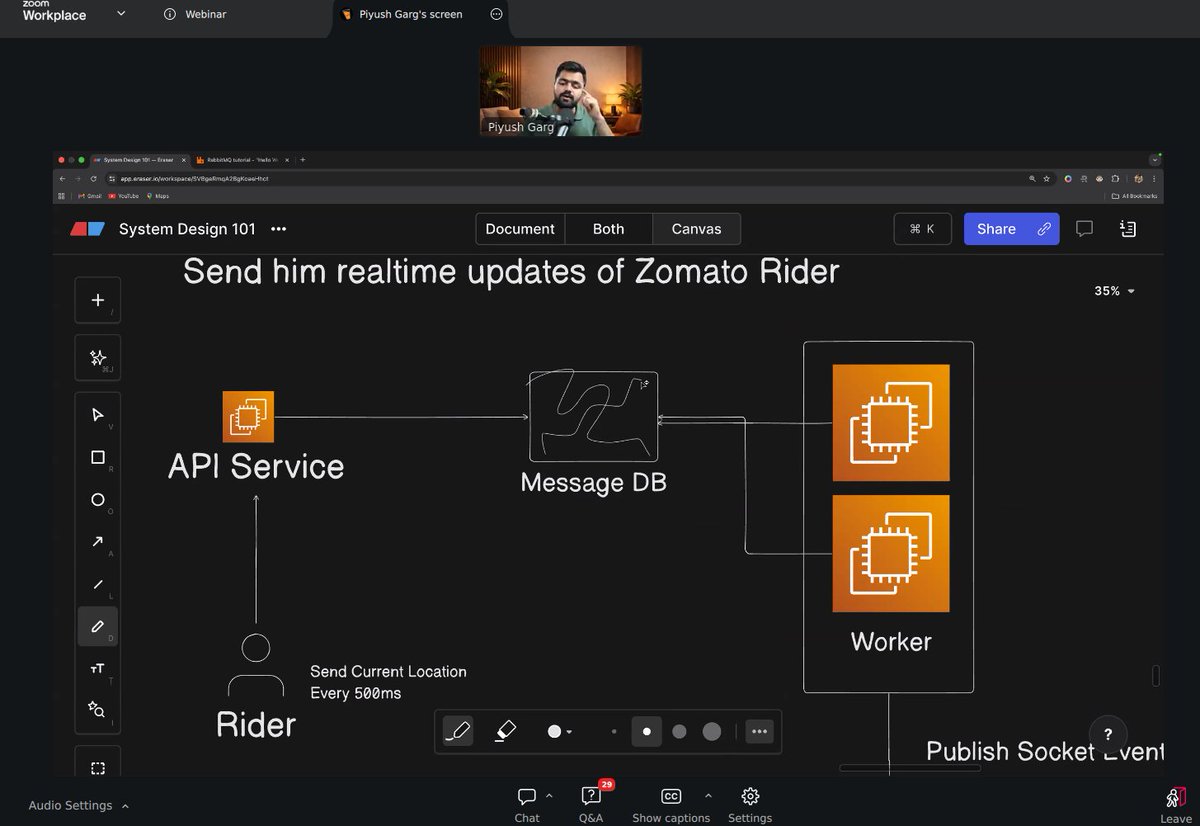Open browser tab search chevron

pos(1155,159)
